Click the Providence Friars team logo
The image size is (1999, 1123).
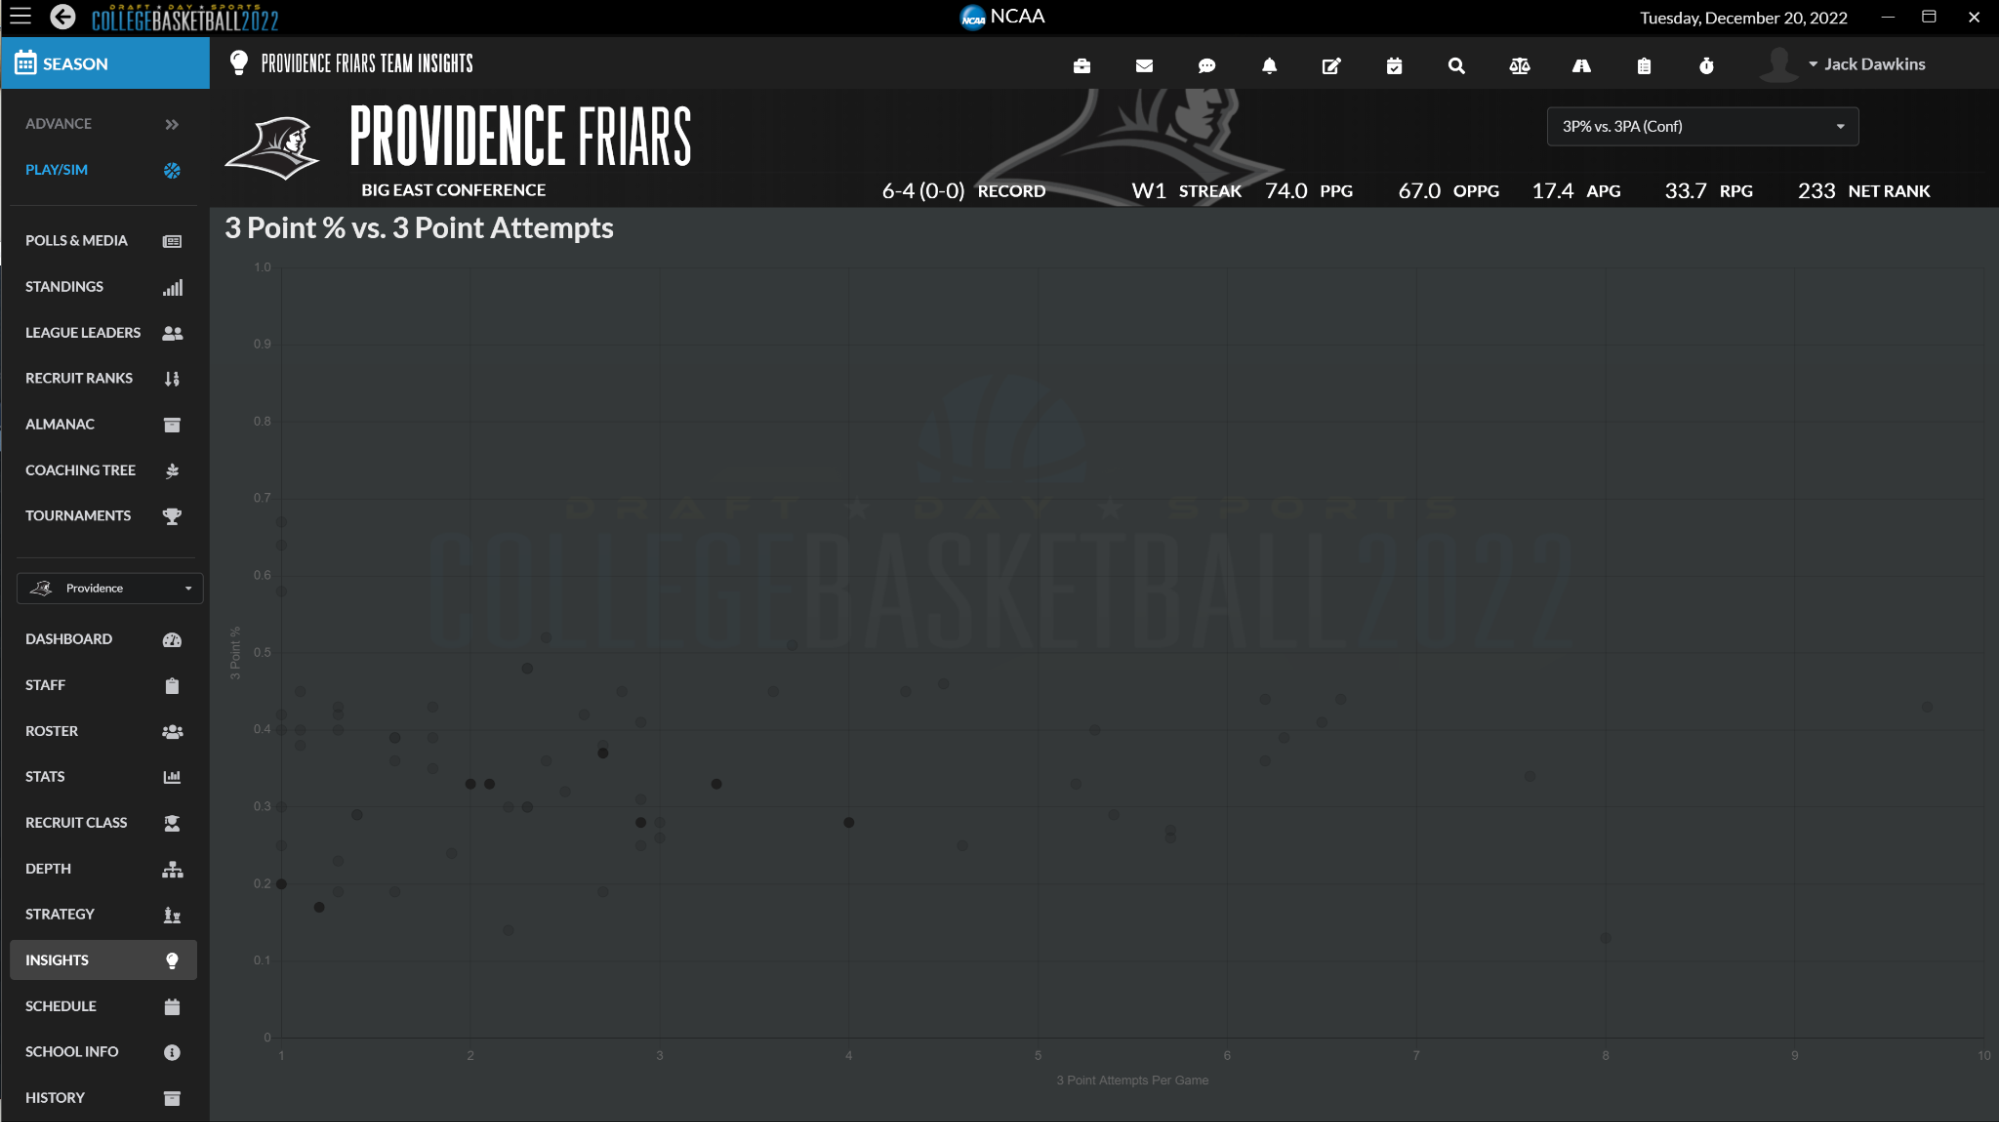tap(273, 148)
